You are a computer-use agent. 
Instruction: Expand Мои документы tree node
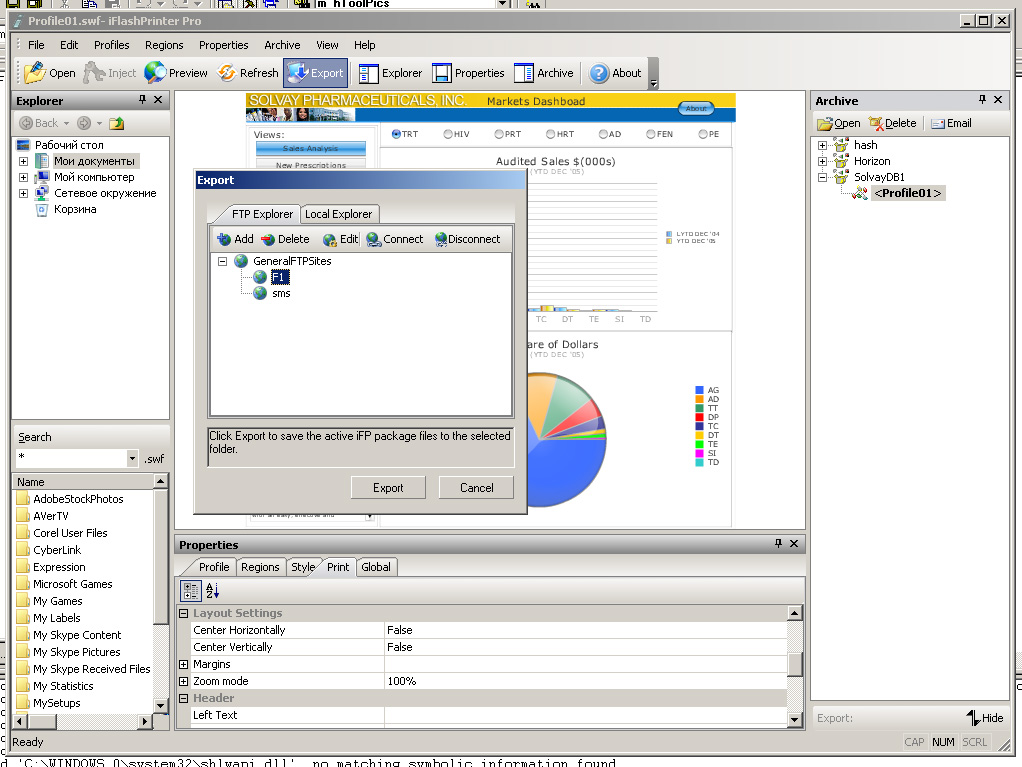23,161
